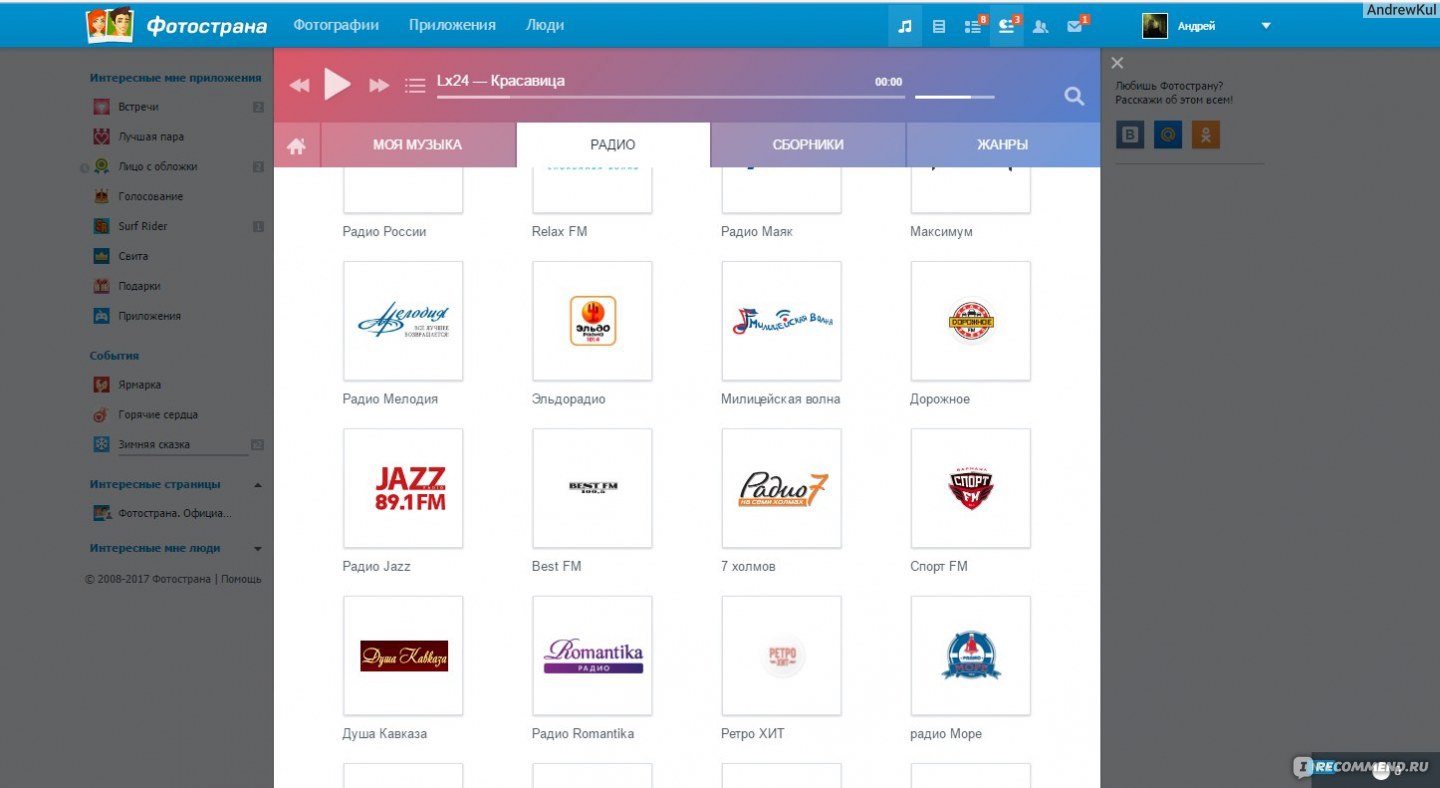Open Андрей profile avatar
This screenshot has width=1440, height=788.
tap(1155, 26)
